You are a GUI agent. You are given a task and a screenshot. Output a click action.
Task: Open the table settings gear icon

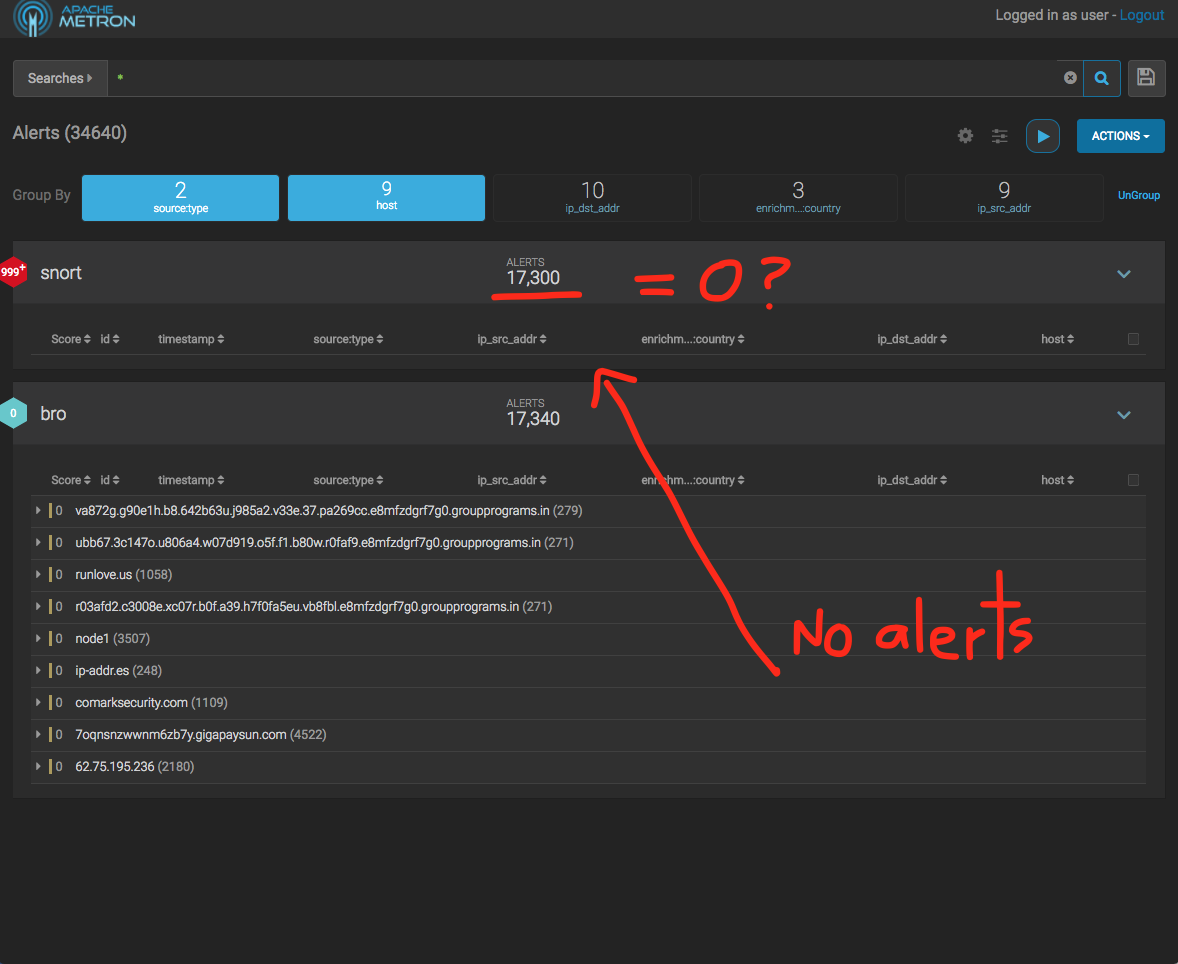click(965, 136)
